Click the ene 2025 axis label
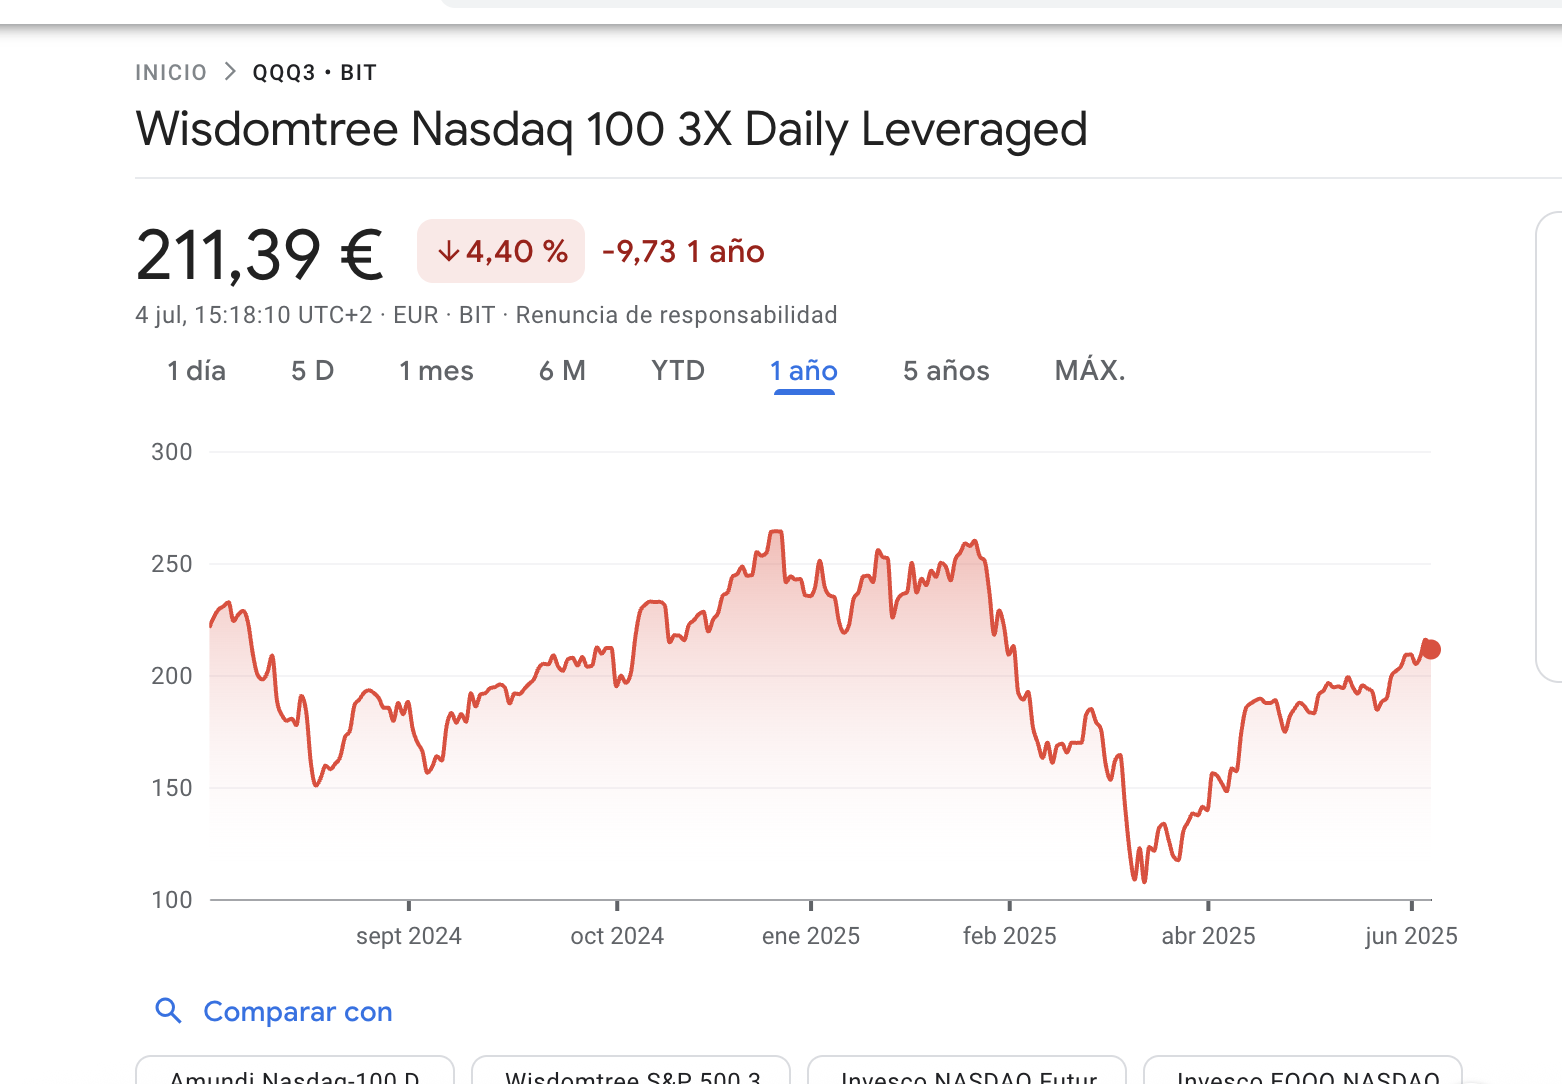The image size is (1562, 1084). [x=811, y=936]
